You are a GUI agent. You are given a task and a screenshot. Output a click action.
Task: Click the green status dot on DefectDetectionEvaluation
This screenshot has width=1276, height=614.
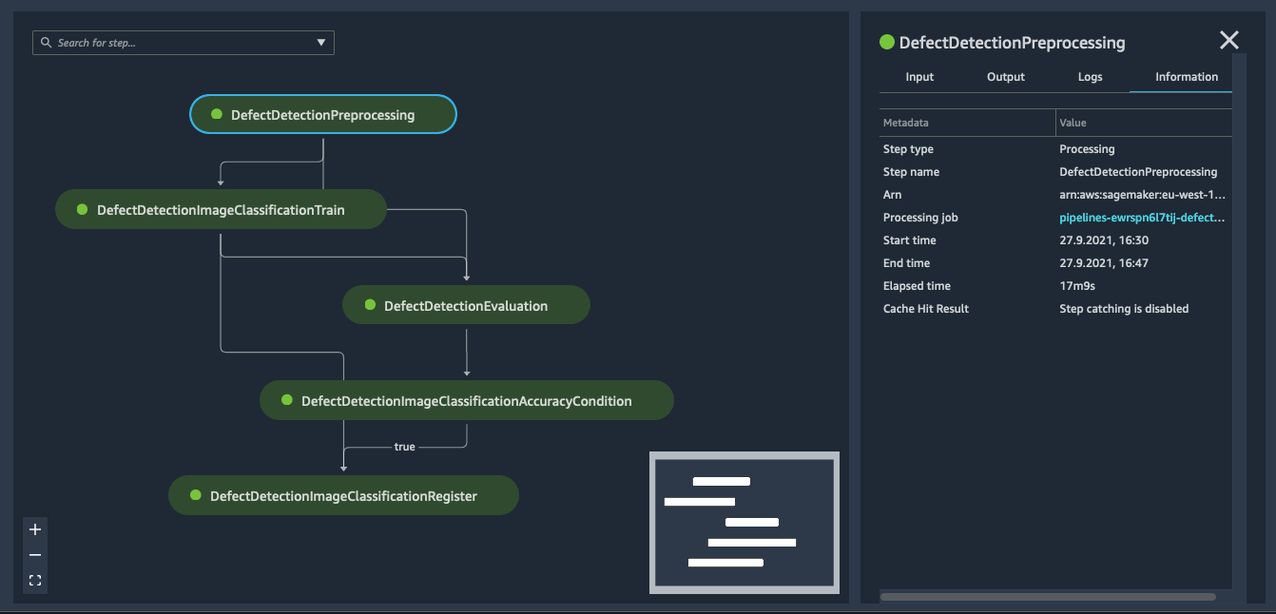coord(370,305)
